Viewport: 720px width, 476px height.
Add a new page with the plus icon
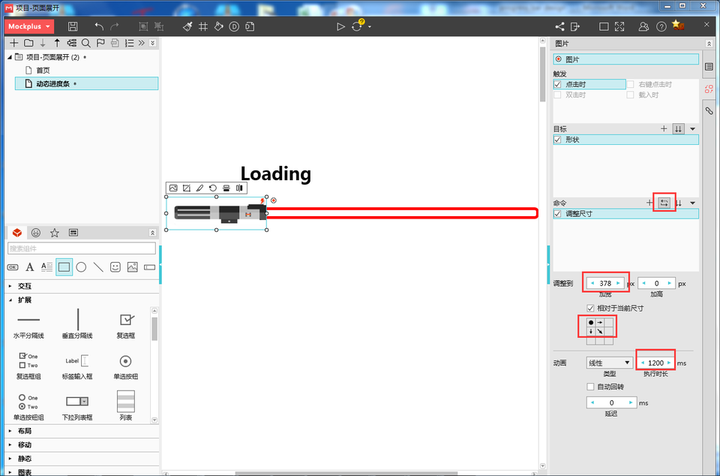tap(14, 43)
